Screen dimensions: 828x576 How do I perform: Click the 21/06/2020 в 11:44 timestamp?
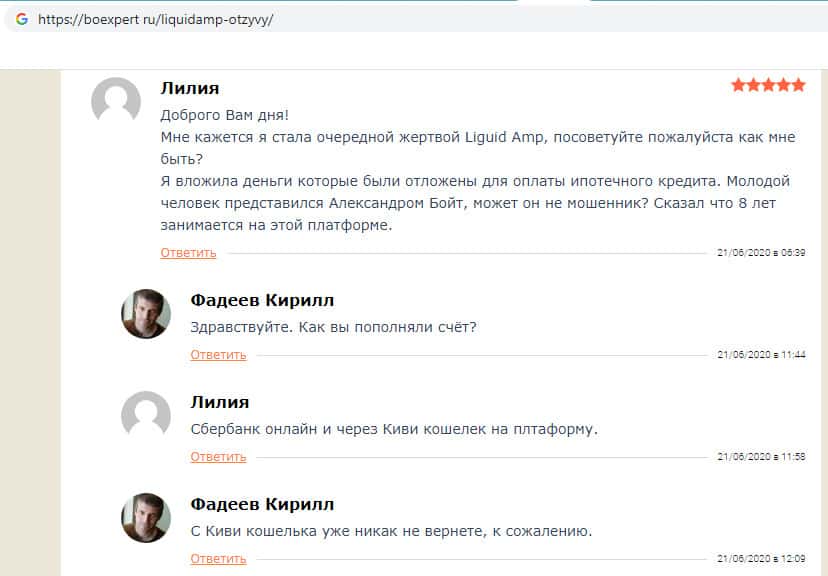[x=761, y=355]
